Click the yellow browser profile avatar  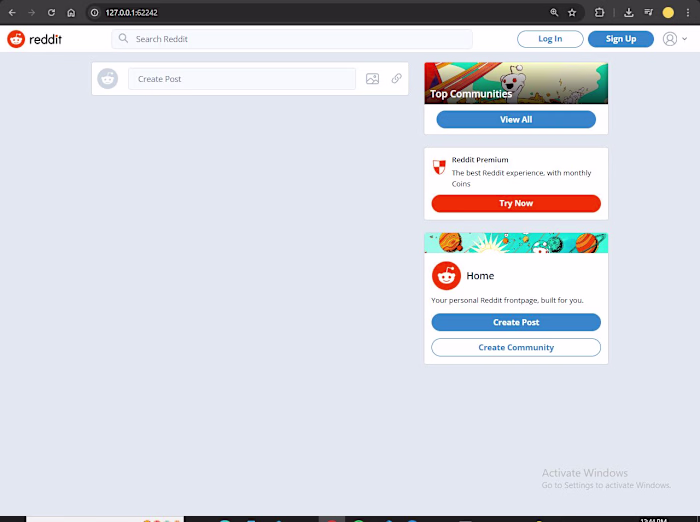coord(668,13)
